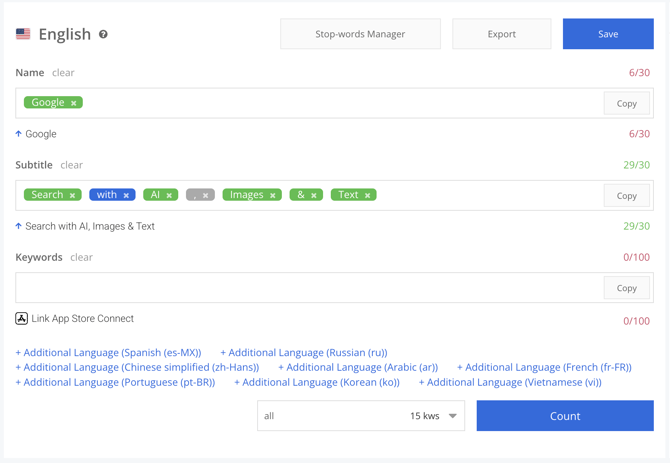Viewport: 670px width, 463px height.
Task: Remove the Text tag from Subtitle
Action: point(368,196)
